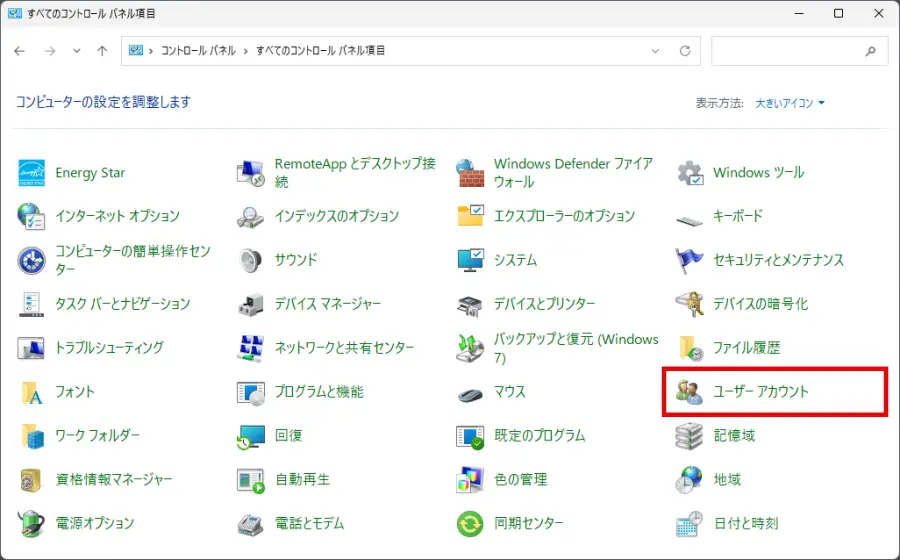
Task: Expand the chevron after コントロール パネル breadcrumb
Action: (x=246, y=51)
